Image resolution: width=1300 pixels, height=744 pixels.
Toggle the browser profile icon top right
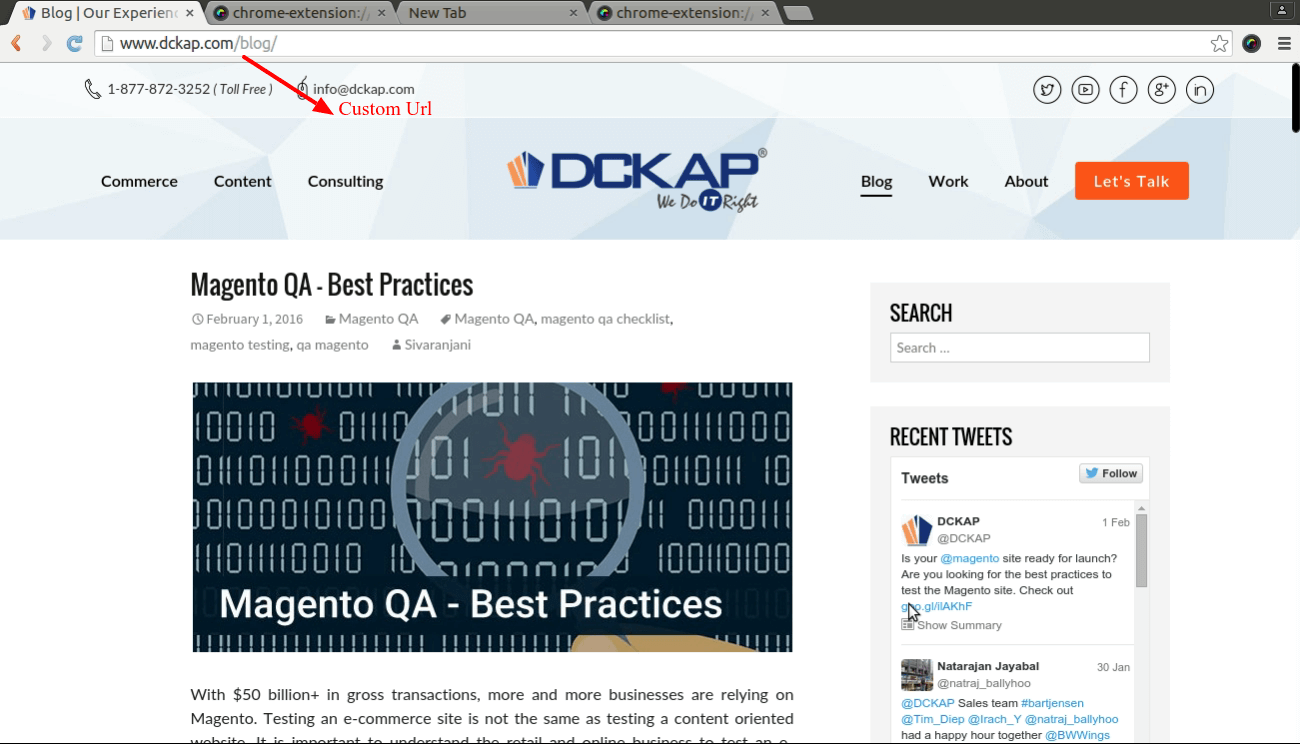coord(1281,10)
